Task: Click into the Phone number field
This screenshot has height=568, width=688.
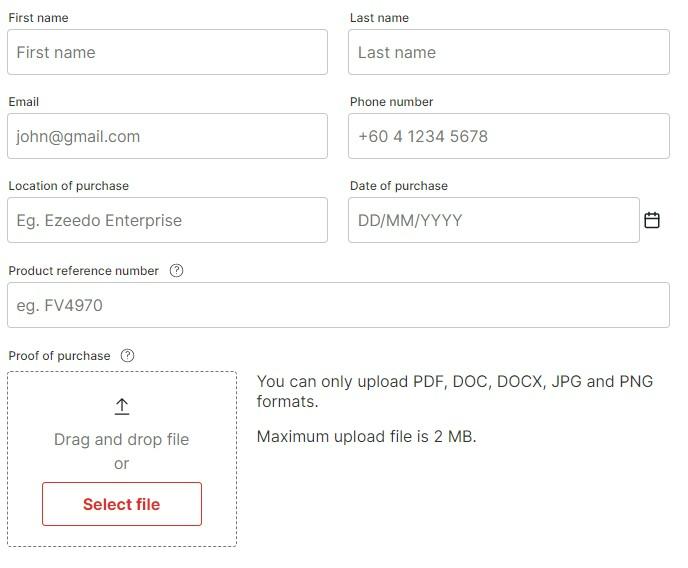Action: [509, 136]
